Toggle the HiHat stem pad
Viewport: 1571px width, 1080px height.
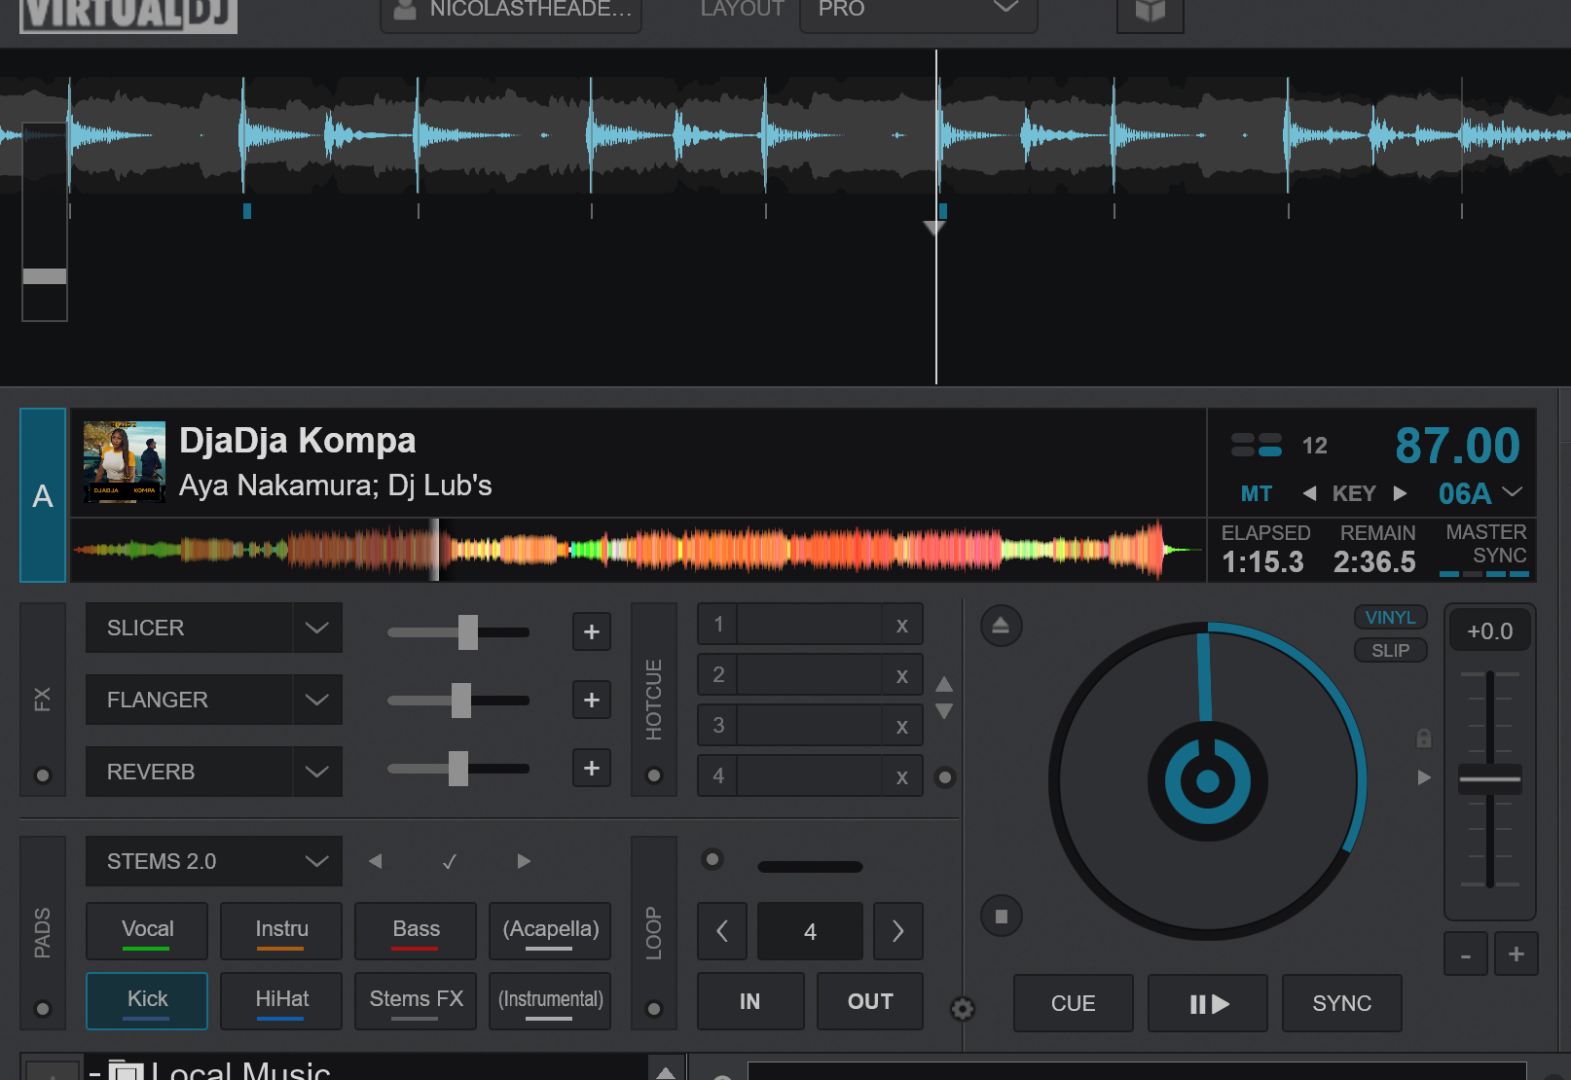(x=281, y=1001)
